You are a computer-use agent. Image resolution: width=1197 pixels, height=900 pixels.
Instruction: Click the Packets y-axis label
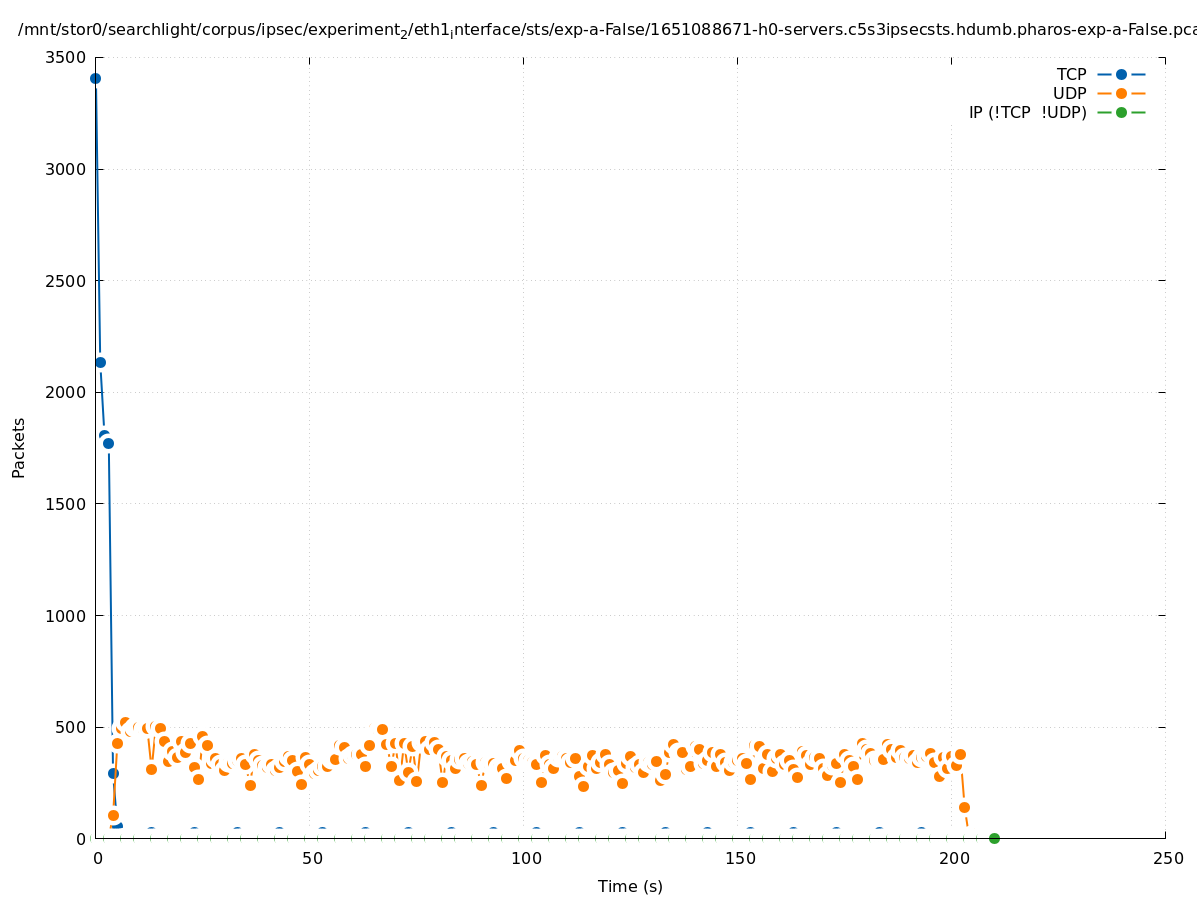click(x=19, y=447)
